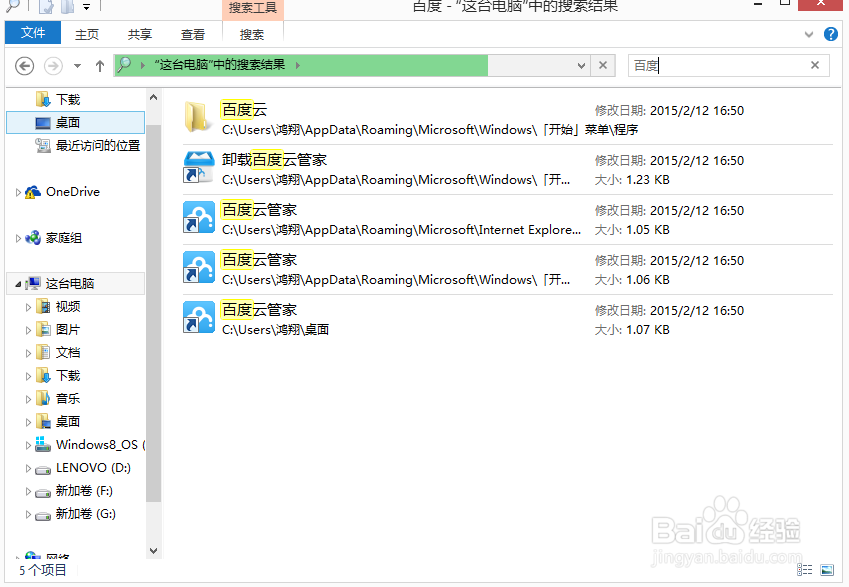Viewport: 849px width, 587px height.
Task: Open recent locations dropdown arrow
Action: (x=77, y=66)
